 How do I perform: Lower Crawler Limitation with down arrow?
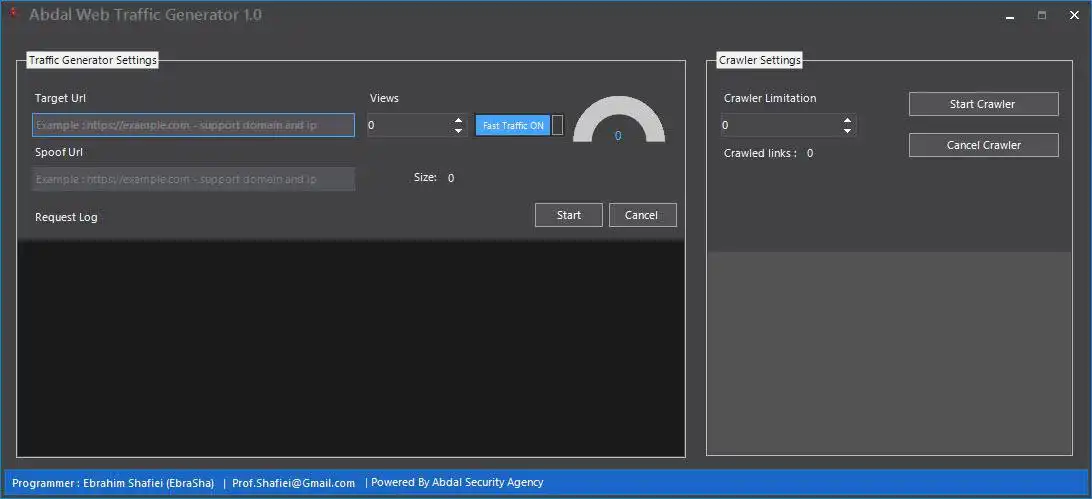pos(847,131)
